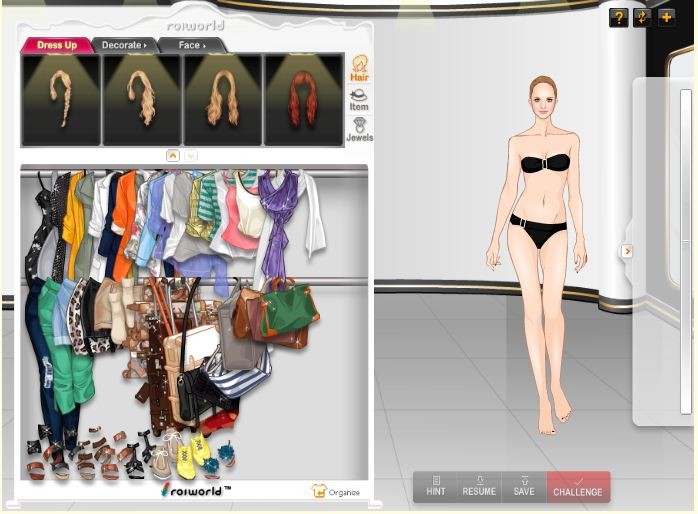The height and width of the screenshot is (514, 698).
Task: Click the SAVE button
Action: [x=524, y=486]
